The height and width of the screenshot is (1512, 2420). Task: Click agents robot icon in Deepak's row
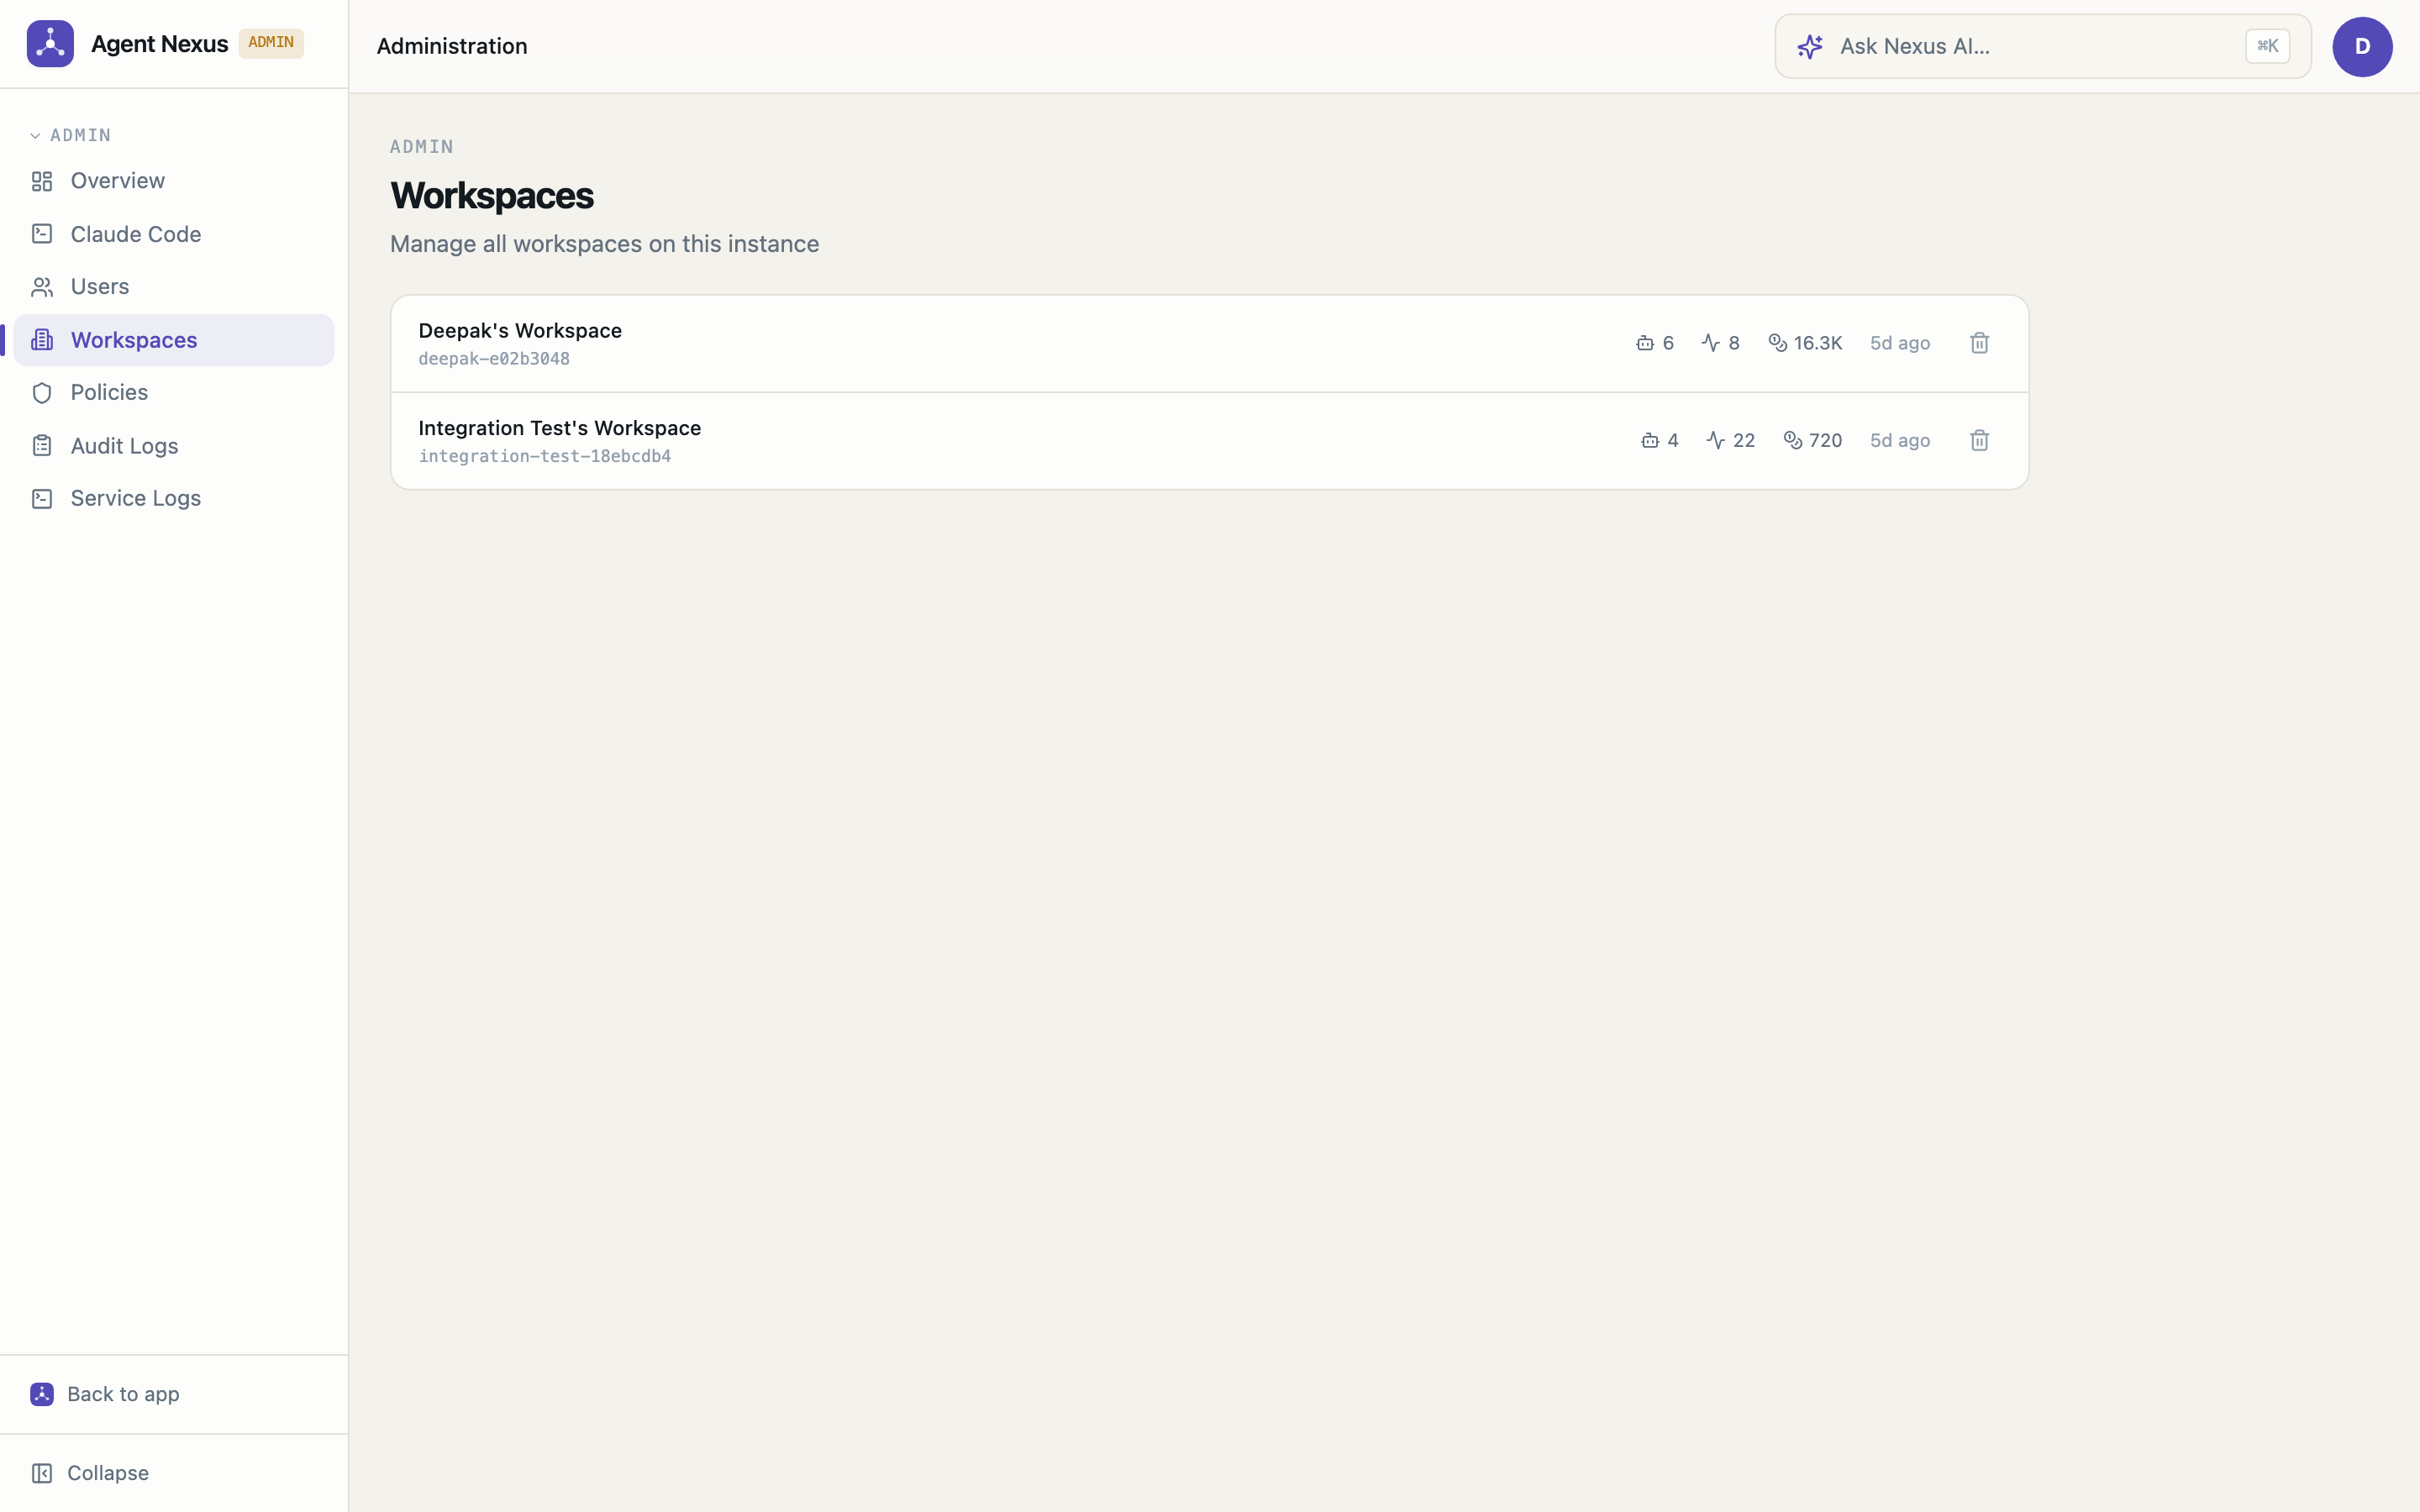[1645, 343]
